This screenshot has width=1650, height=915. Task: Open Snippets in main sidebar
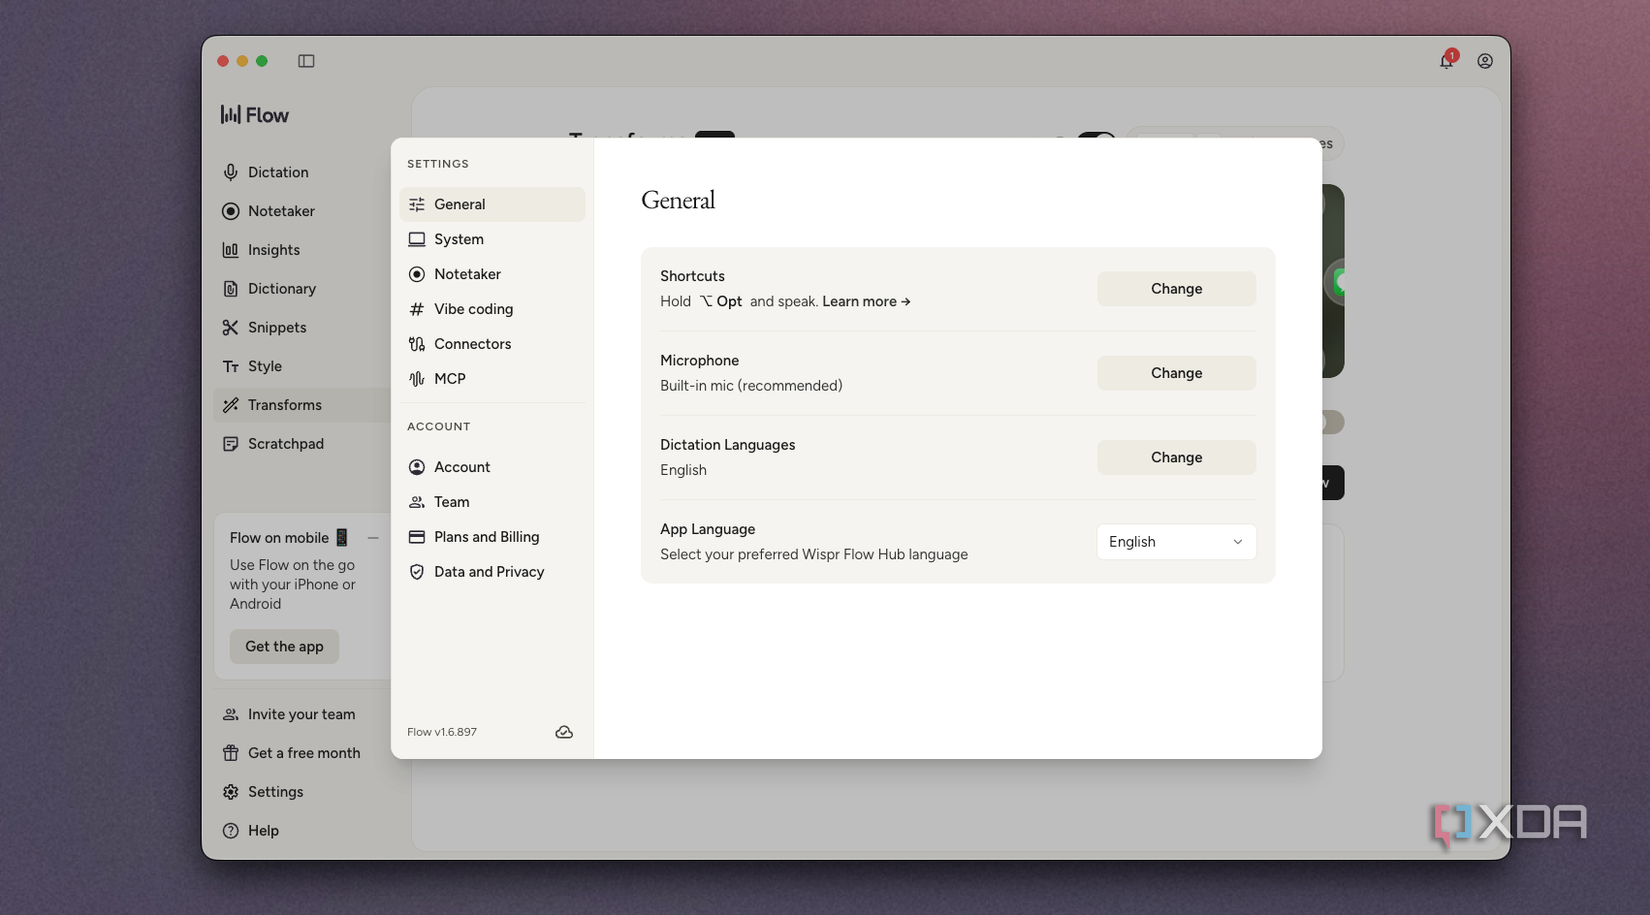tap(301, 327)
